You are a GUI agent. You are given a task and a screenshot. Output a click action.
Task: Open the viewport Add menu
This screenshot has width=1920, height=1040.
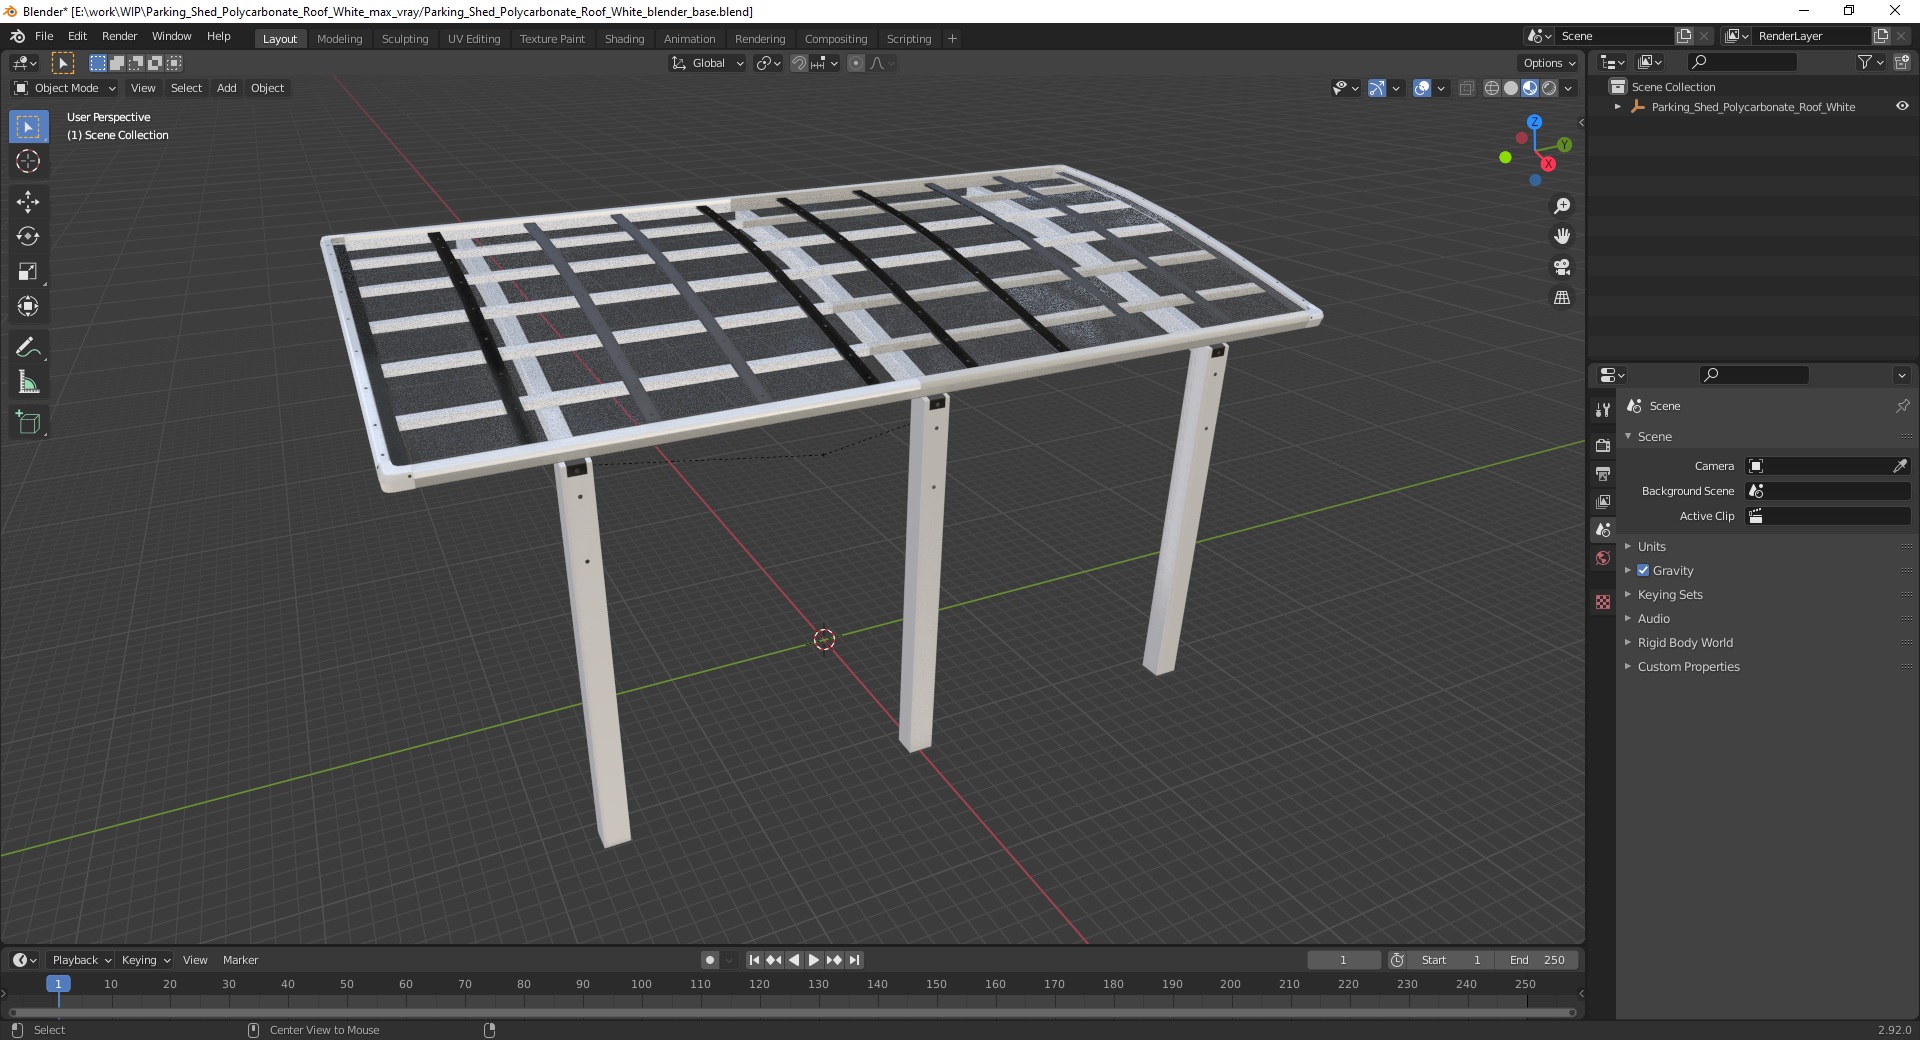[227, 88]
